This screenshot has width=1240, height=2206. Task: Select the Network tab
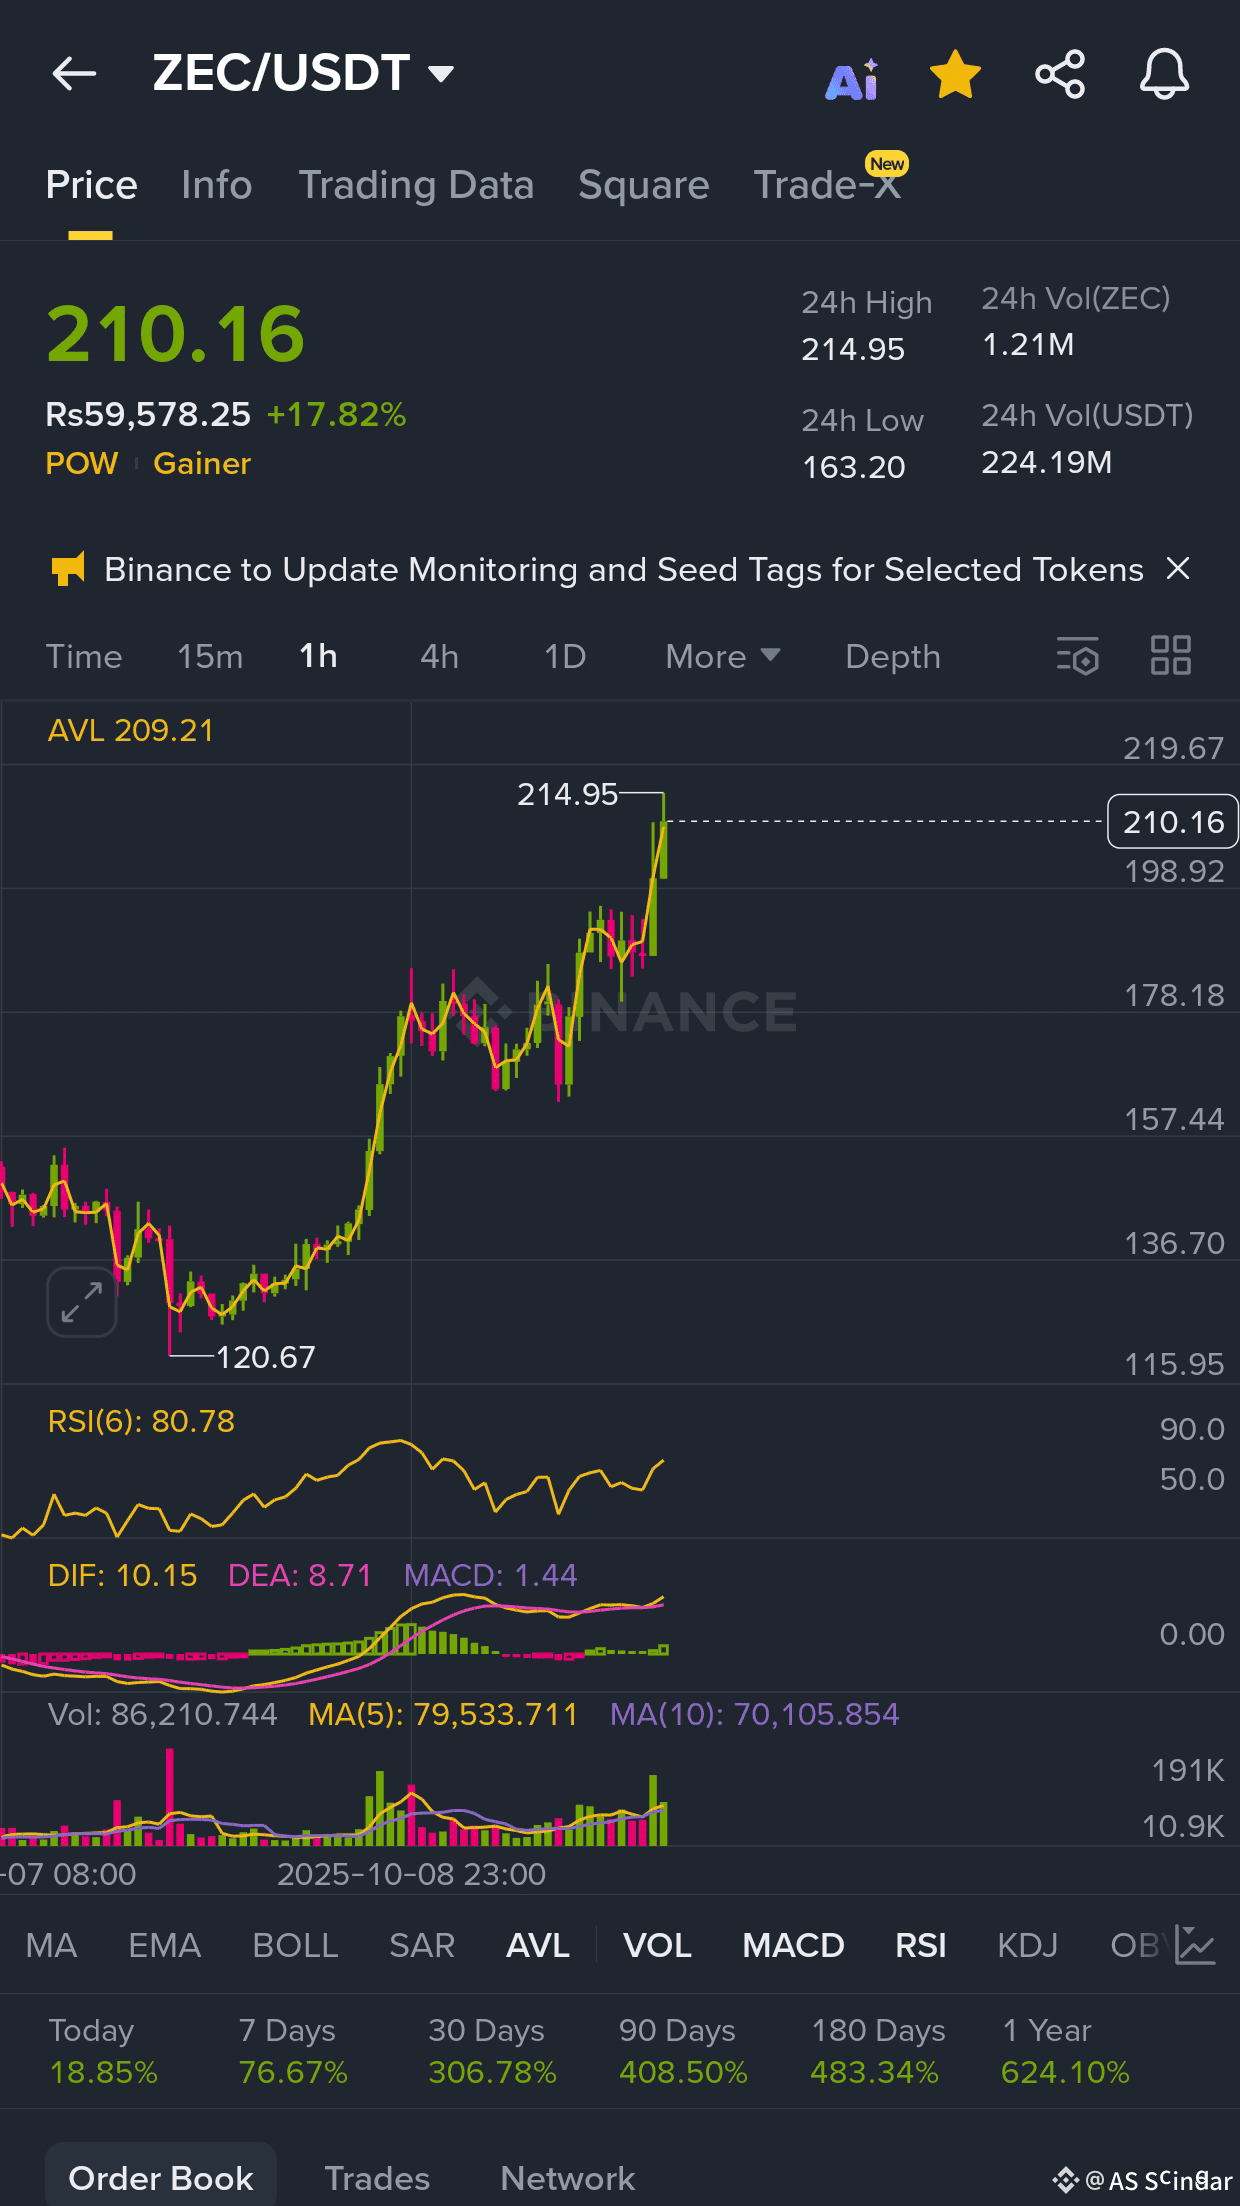(x=567, y=2178)
